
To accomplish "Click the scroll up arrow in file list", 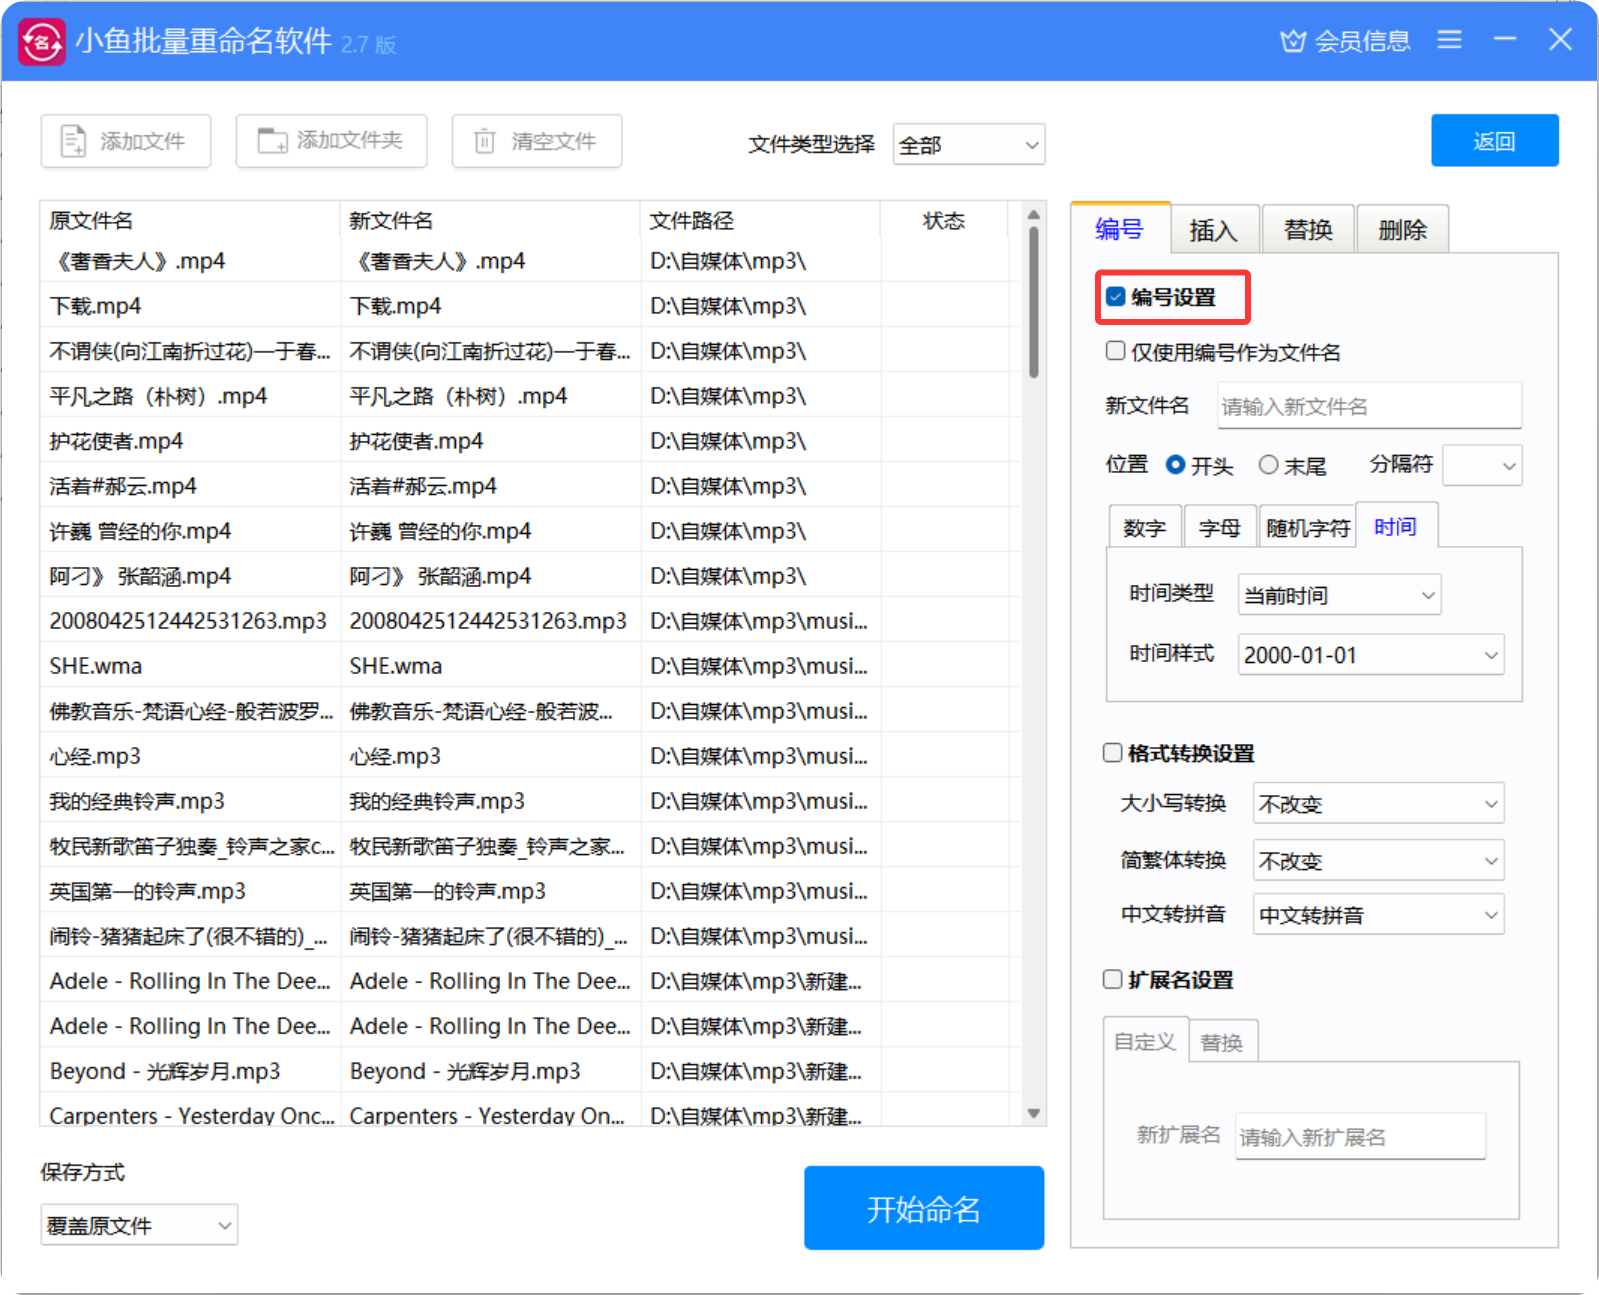I will [x=1034, y=215].
